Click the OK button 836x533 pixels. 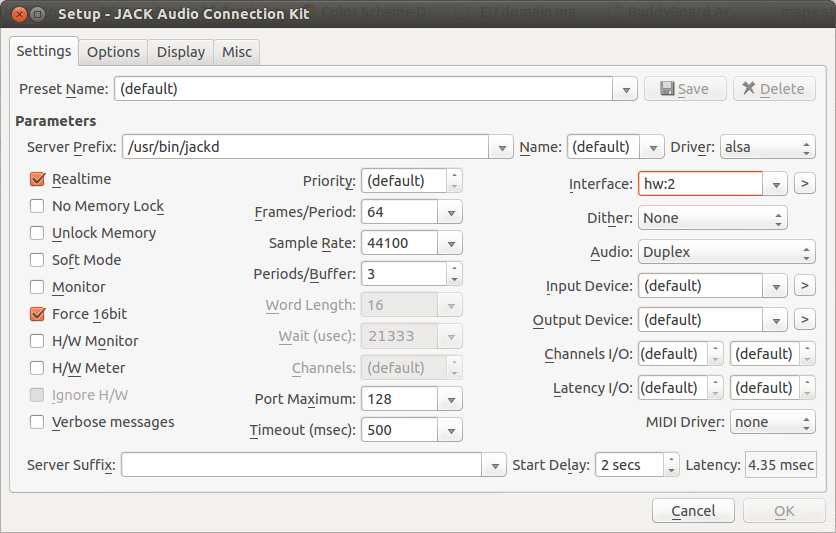[x=784, y=511]
